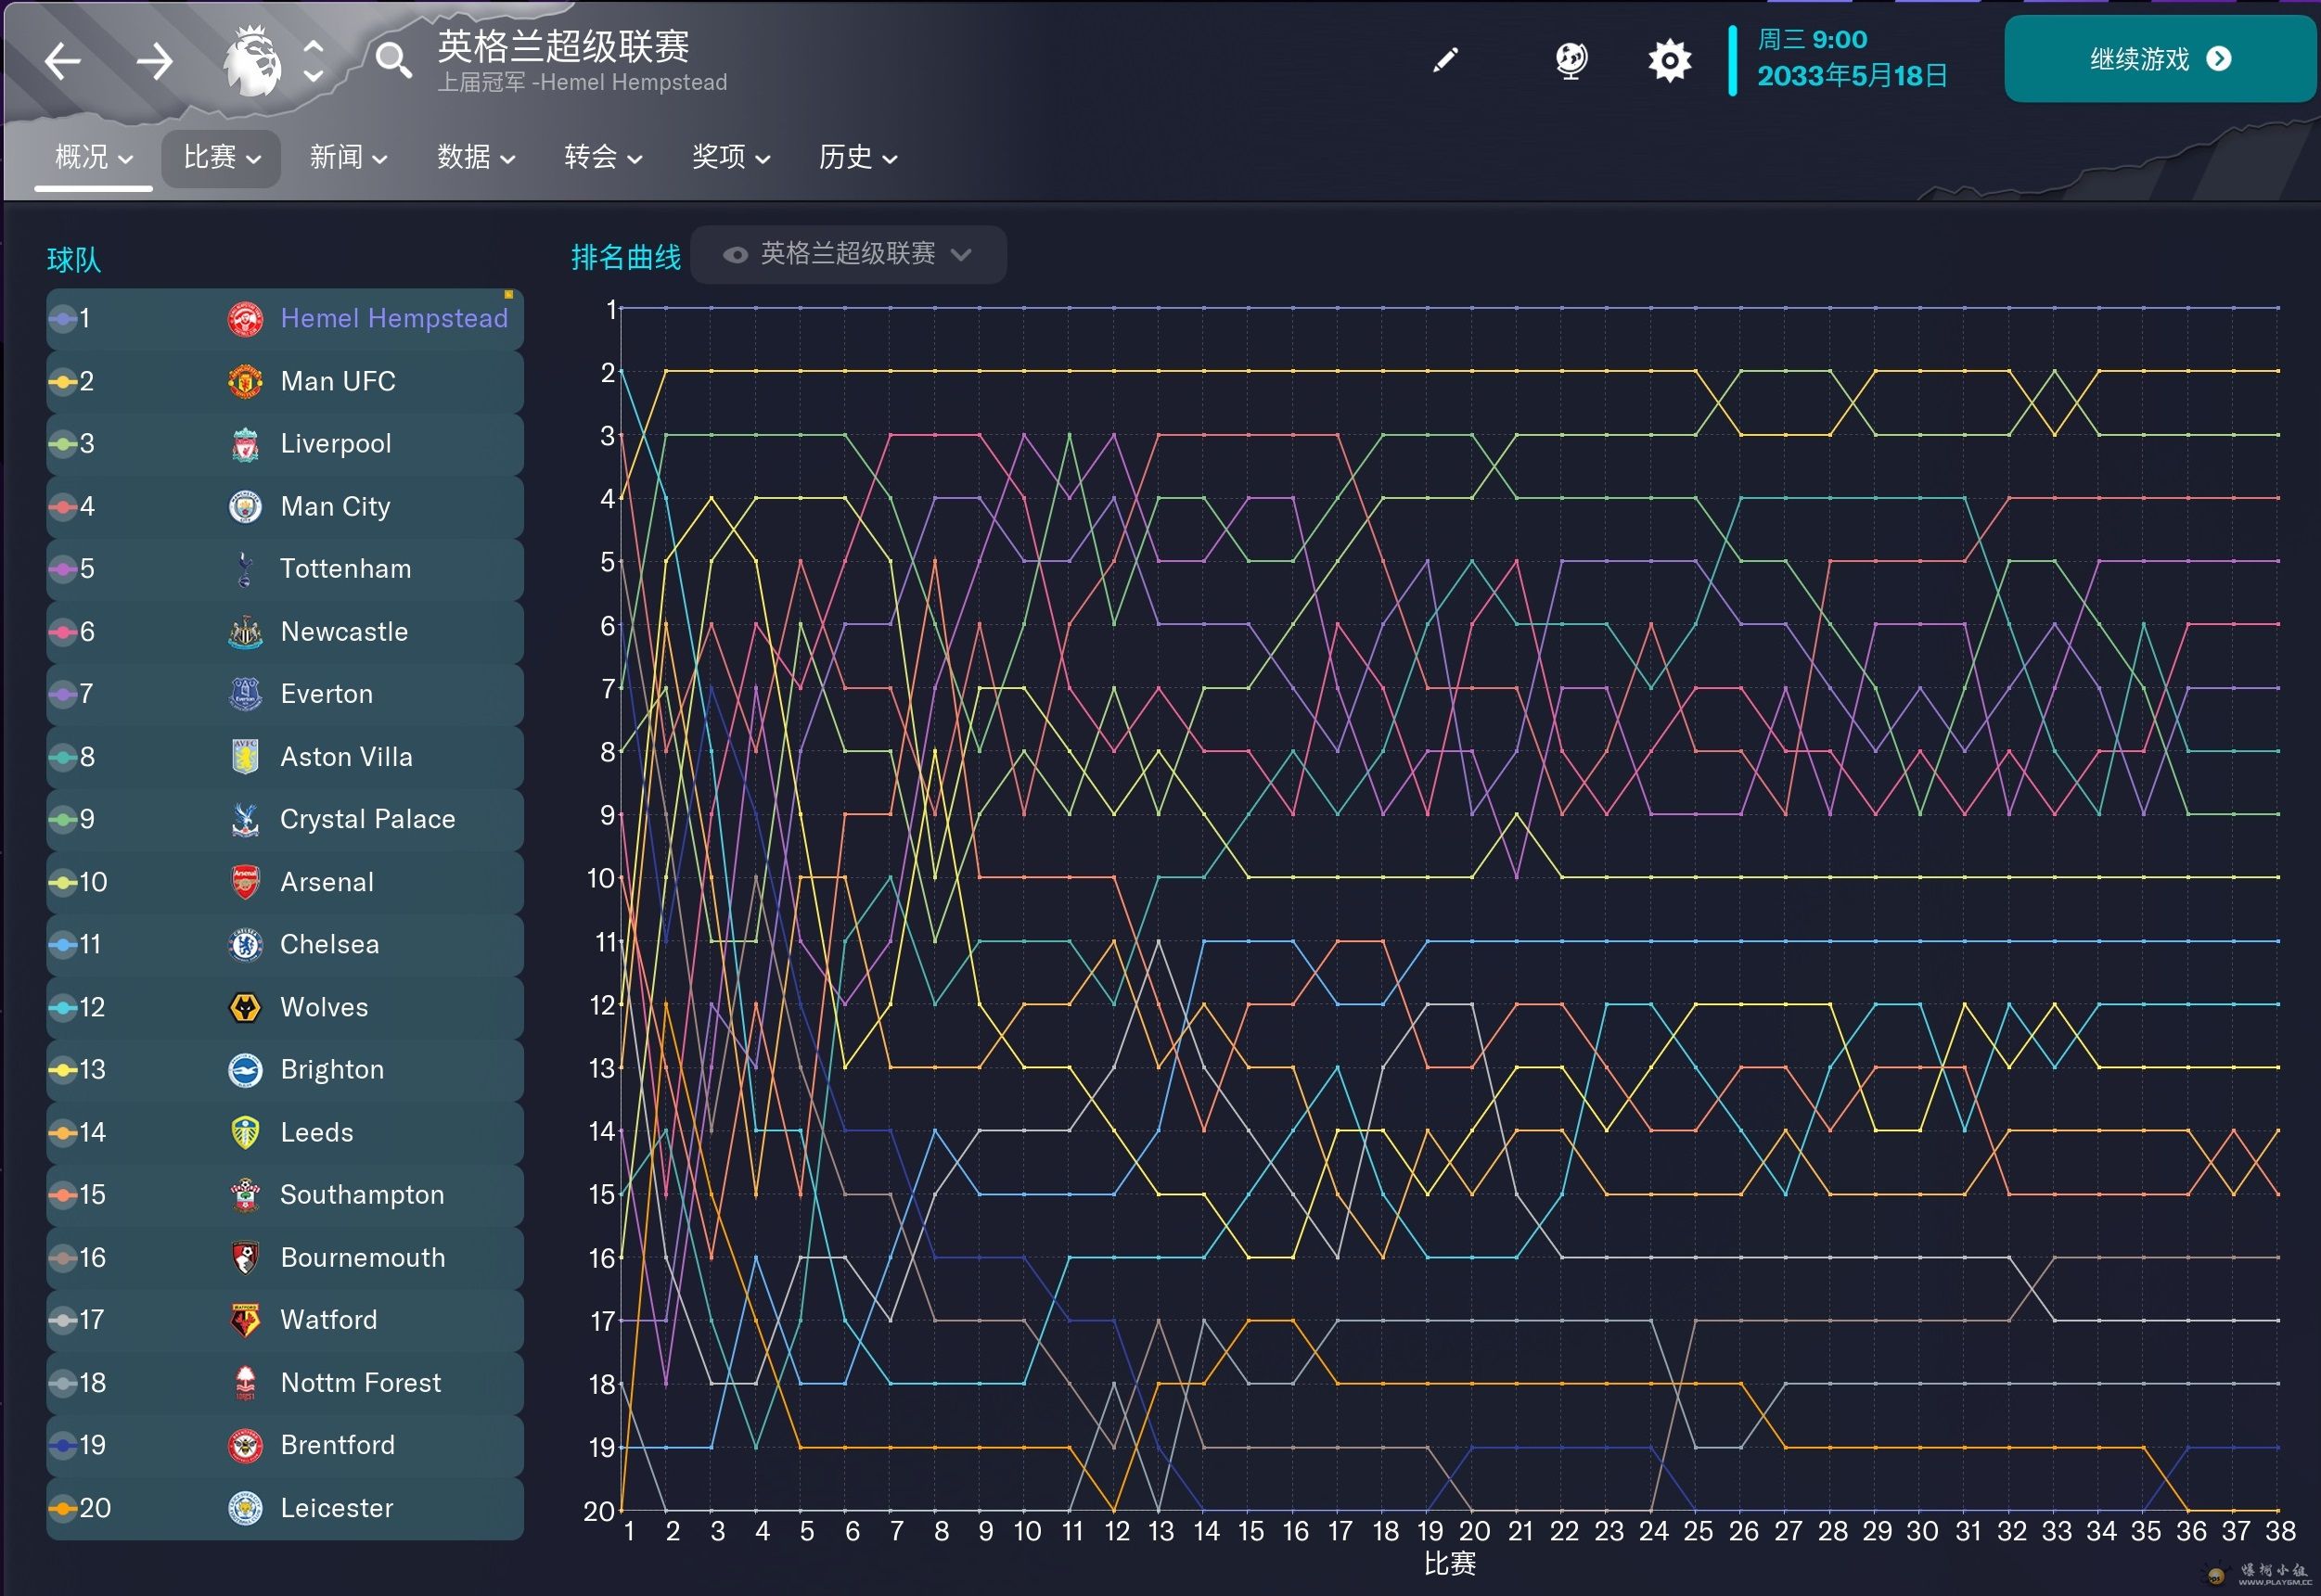The width and height of the screenshot is (2321, 1596).
Task: Open the 转会 tab menu
Action: click(x=602, y=157)
